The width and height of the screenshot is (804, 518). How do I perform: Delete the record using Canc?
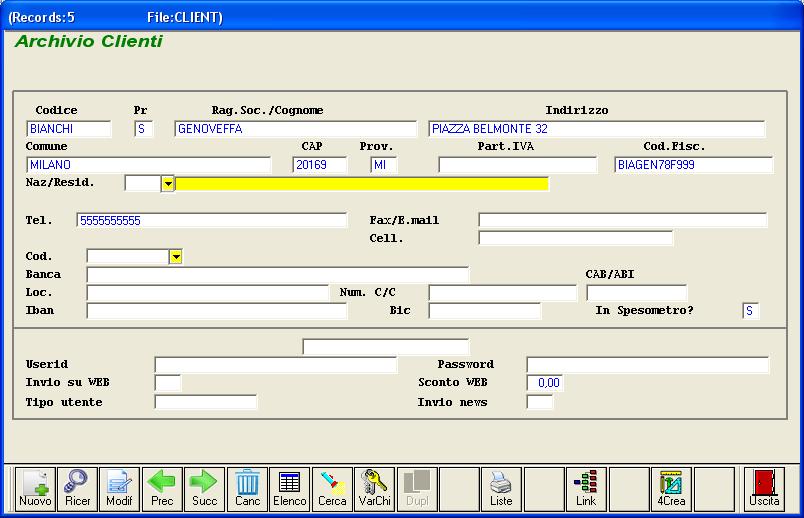click(x=247, y=489)
